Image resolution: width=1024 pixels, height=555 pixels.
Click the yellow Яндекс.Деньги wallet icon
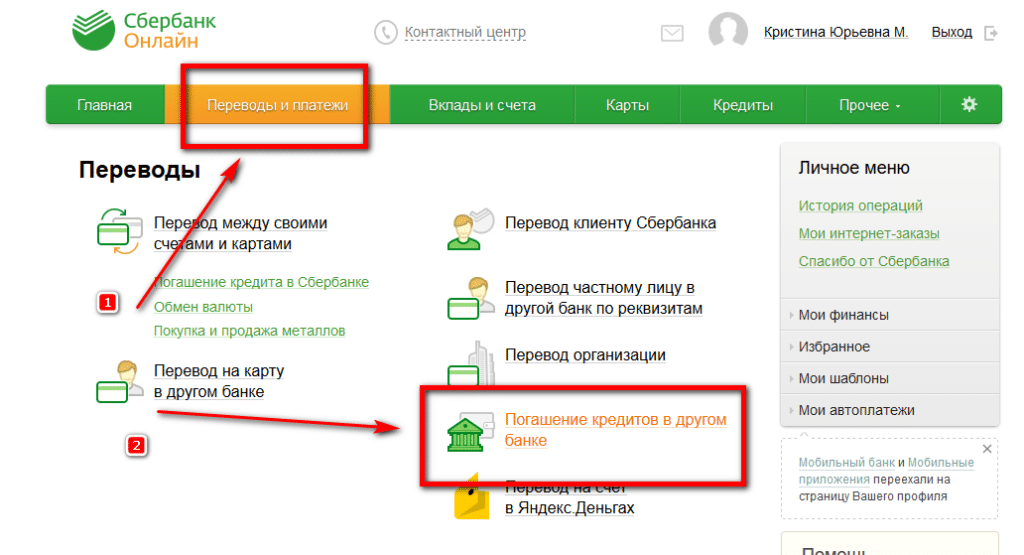472,498
